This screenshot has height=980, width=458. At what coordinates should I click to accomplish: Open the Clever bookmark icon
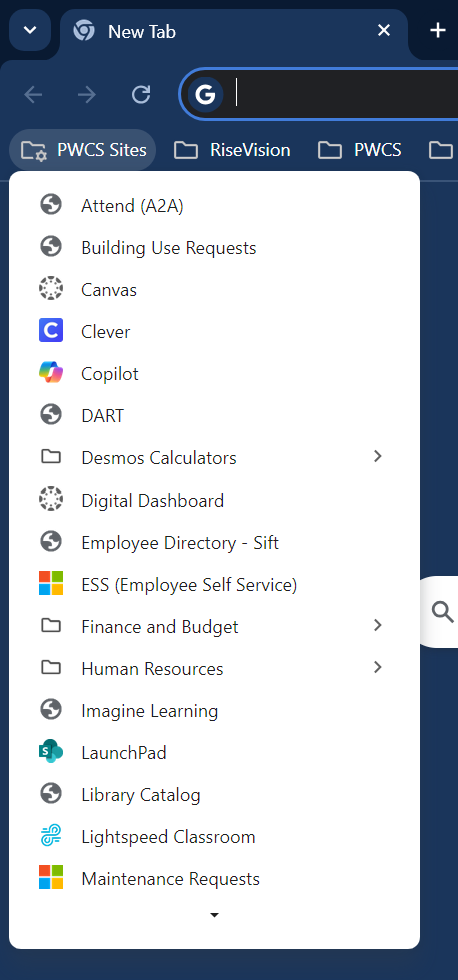click(x=51, y=331)
